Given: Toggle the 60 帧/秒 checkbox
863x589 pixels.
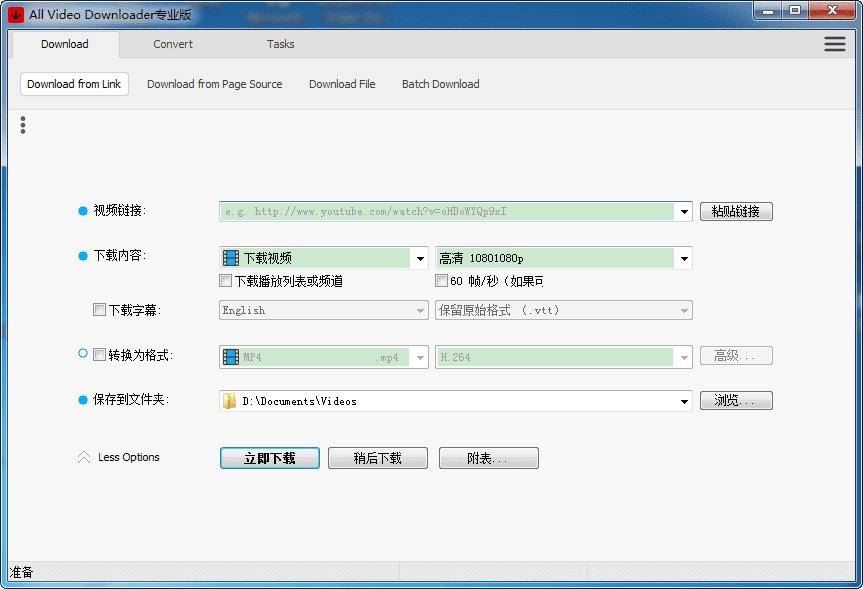Looking at the screenshot, I should (441, 281).
